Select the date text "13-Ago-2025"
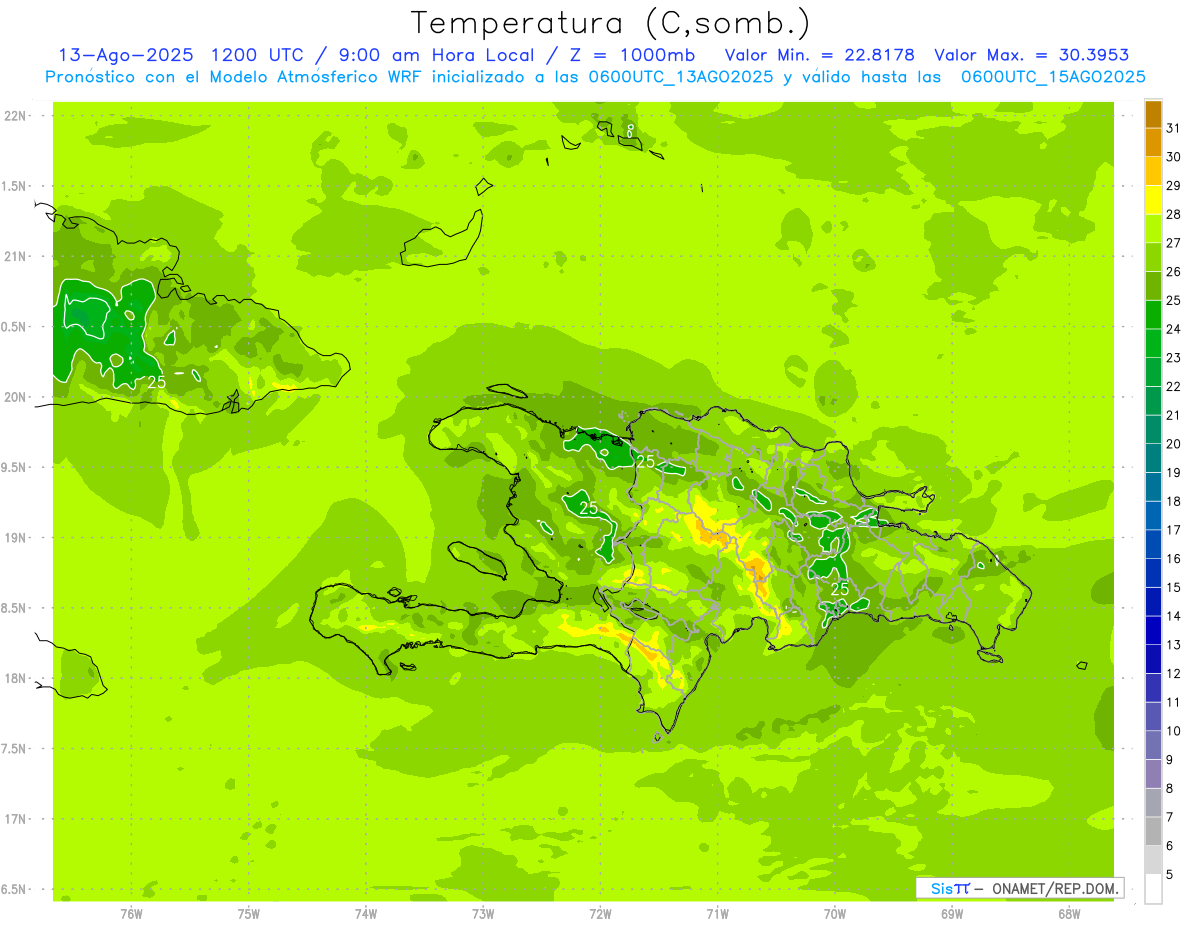This screenshot has width=1200, height=927. [125, 55]
